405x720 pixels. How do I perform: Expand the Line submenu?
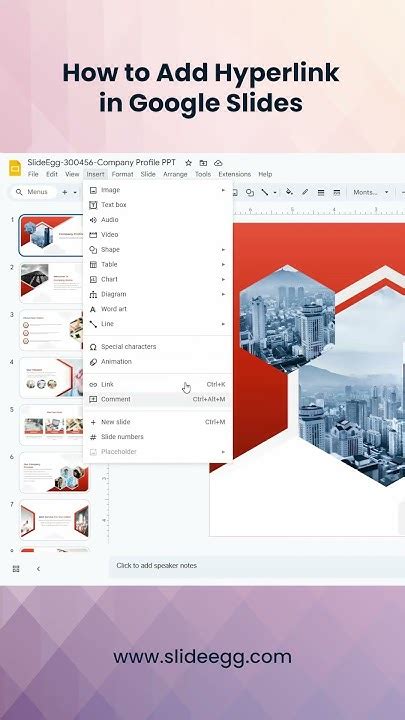[158, 324]
